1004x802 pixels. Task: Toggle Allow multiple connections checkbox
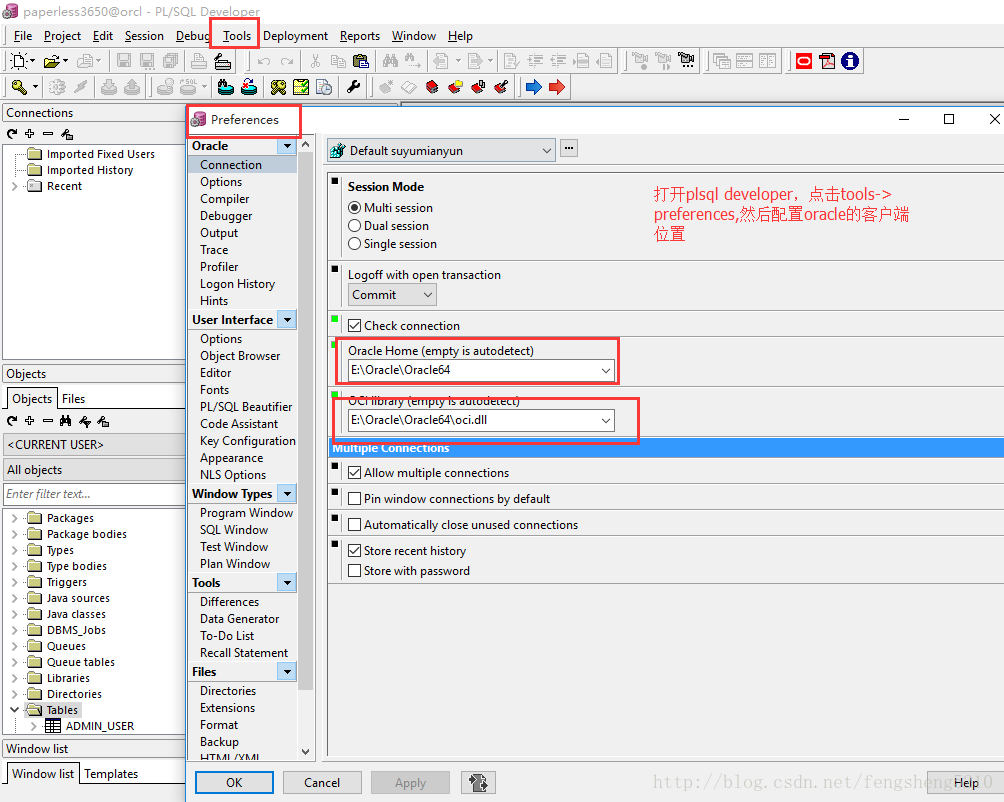tap(354, 473)
